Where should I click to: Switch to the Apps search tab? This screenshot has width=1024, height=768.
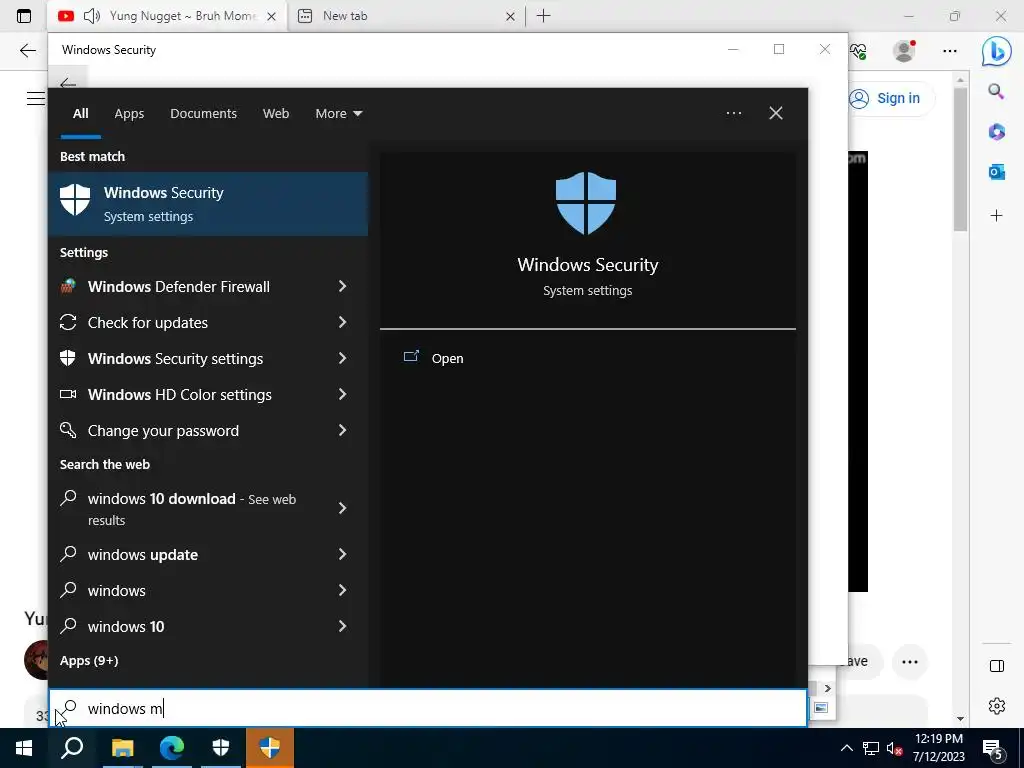pyautogui.click(x=129, y=113)
